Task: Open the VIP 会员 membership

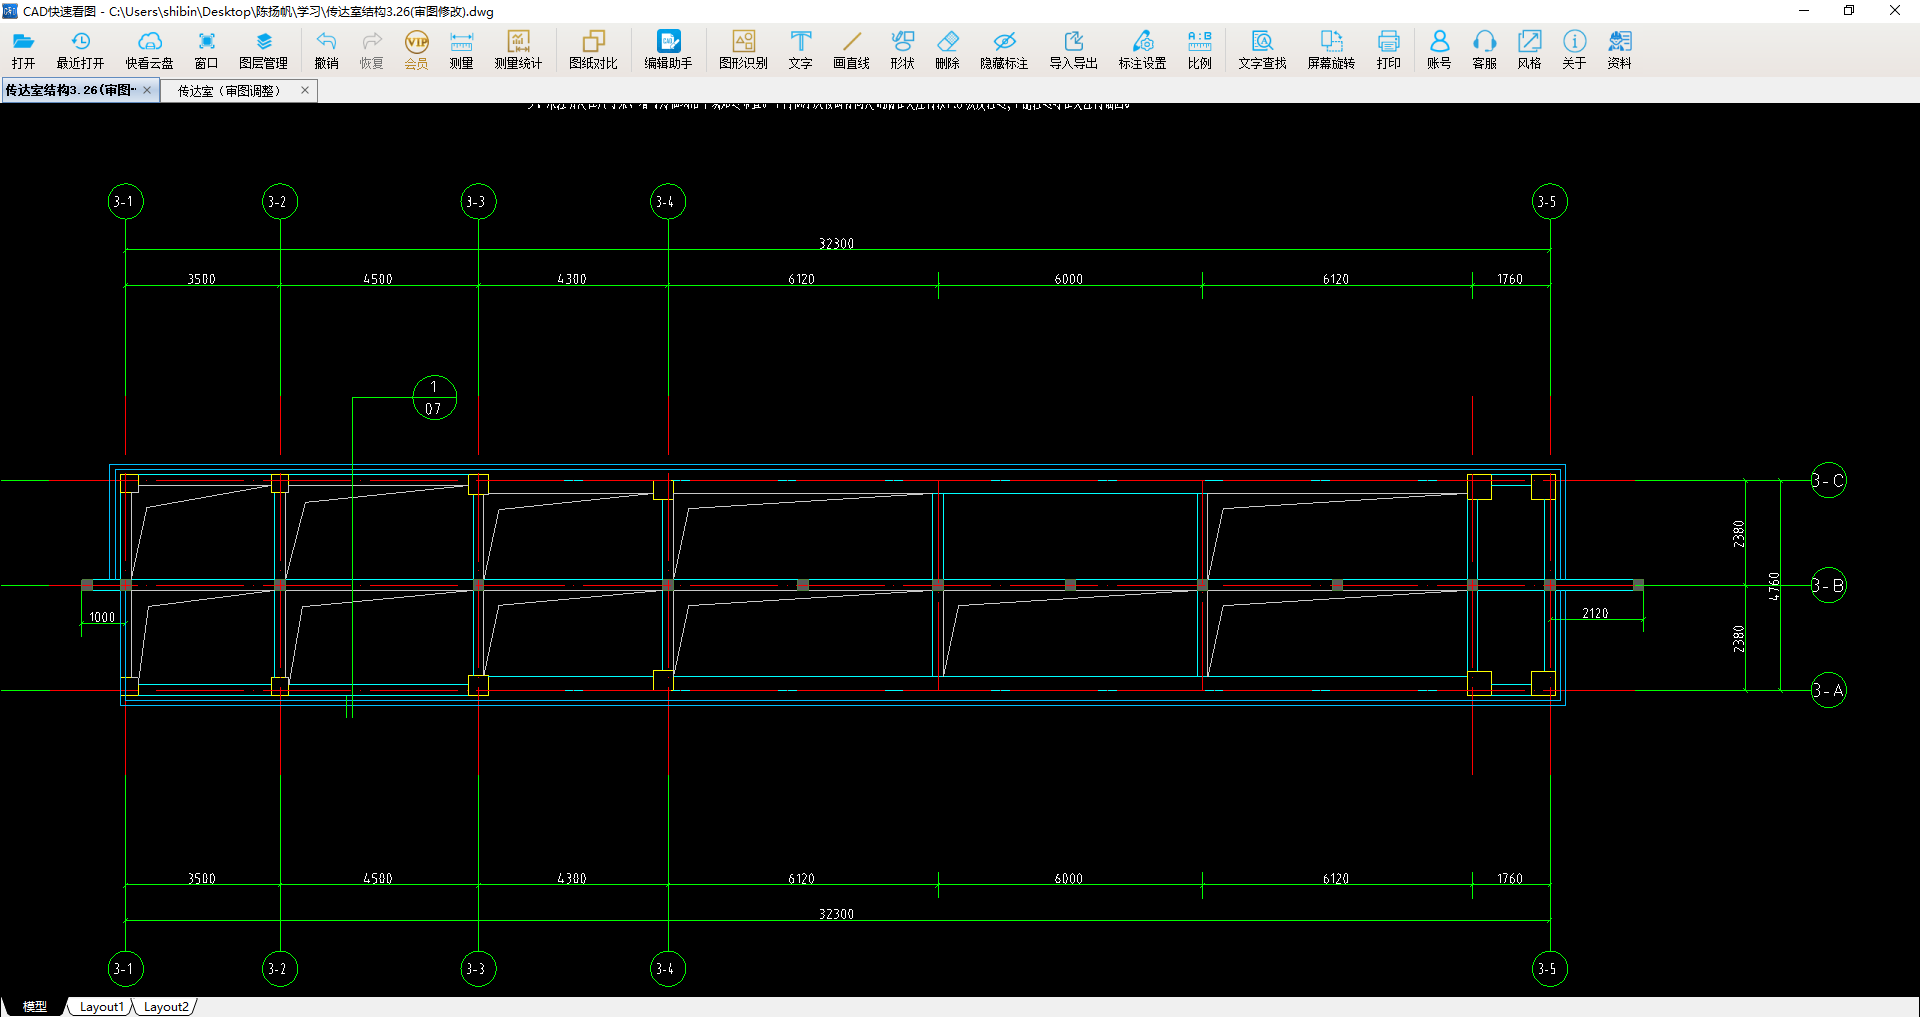Action: pos(416,49)
